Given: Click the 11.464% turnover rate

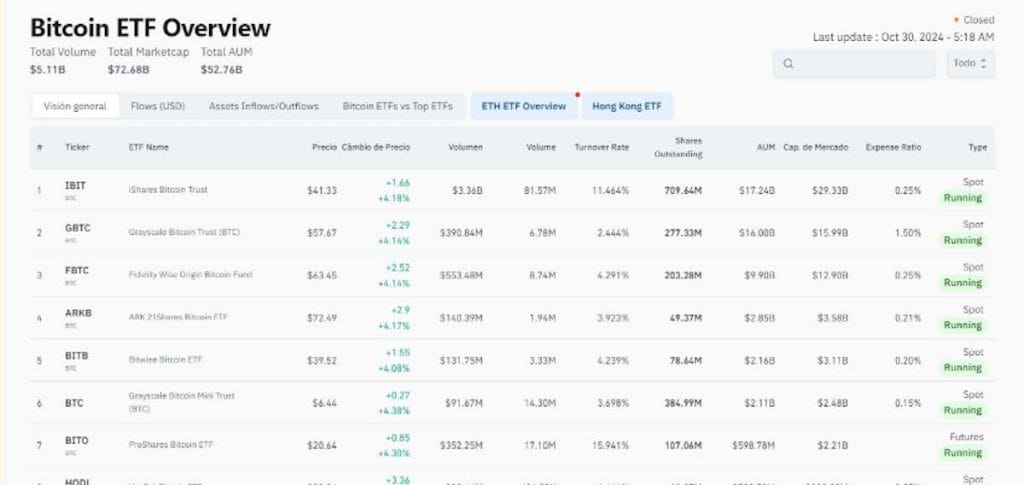Looking at the screenshot, I should (613, 191).
